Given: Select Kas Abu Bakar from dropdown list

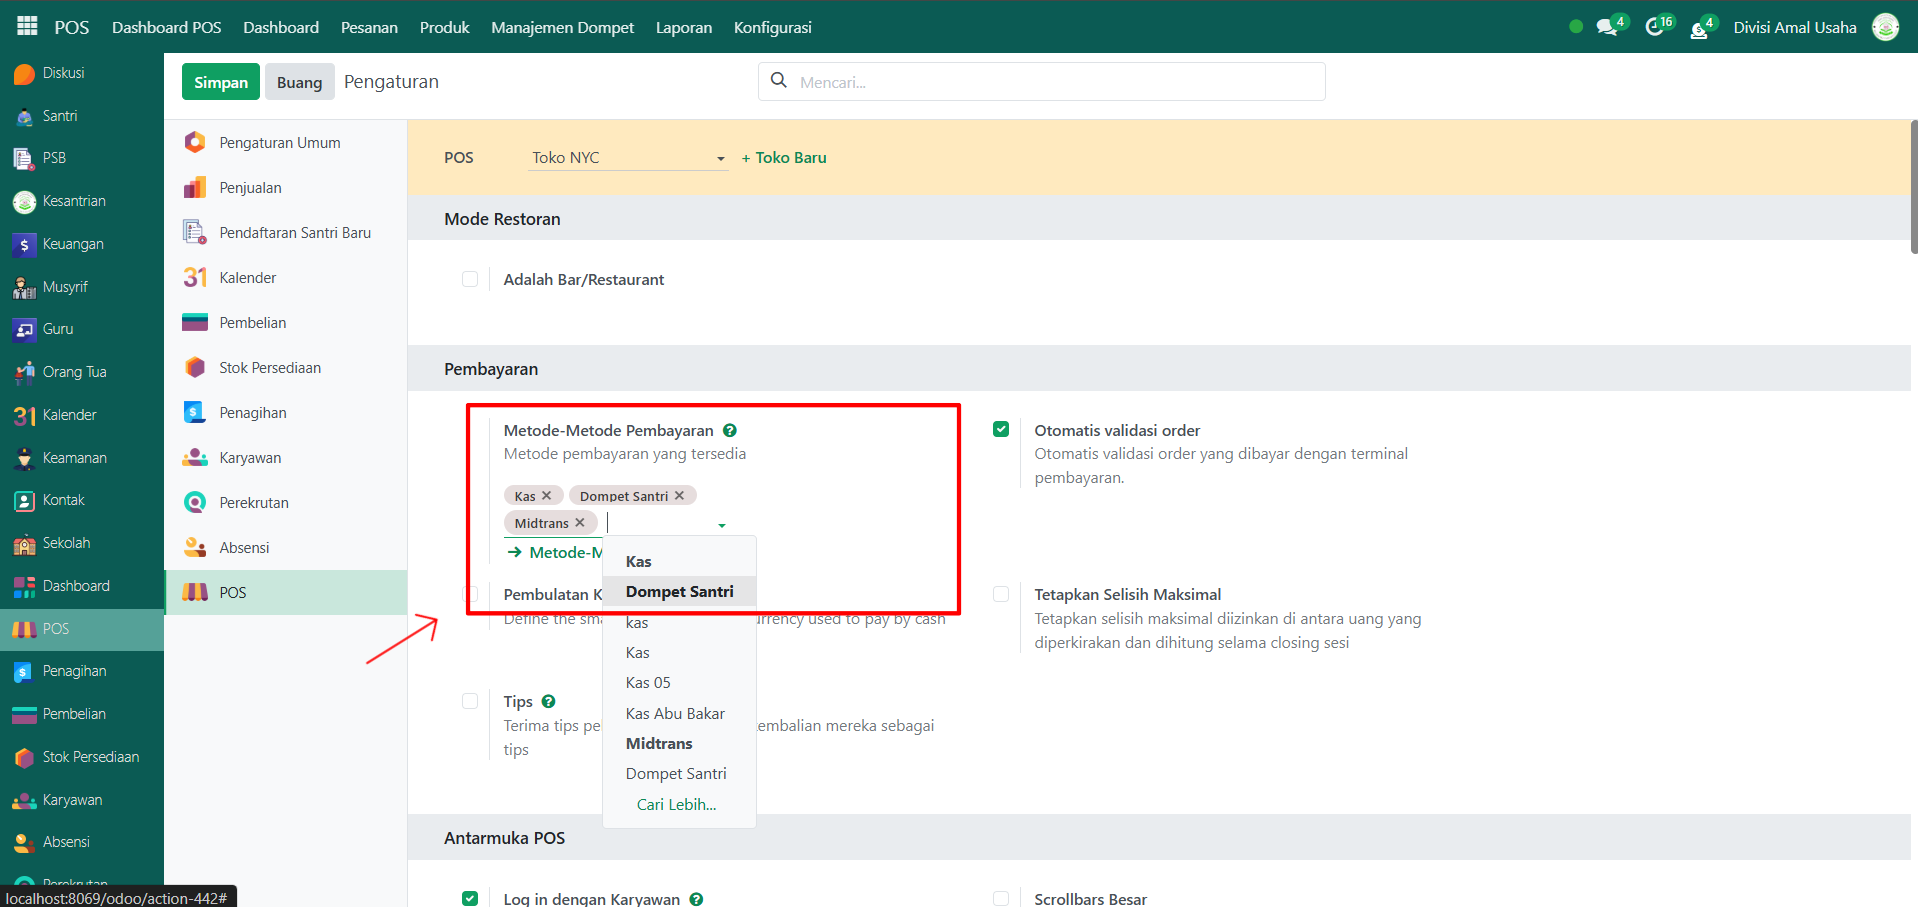Looking at the screenshot, I should pos(675,714).
